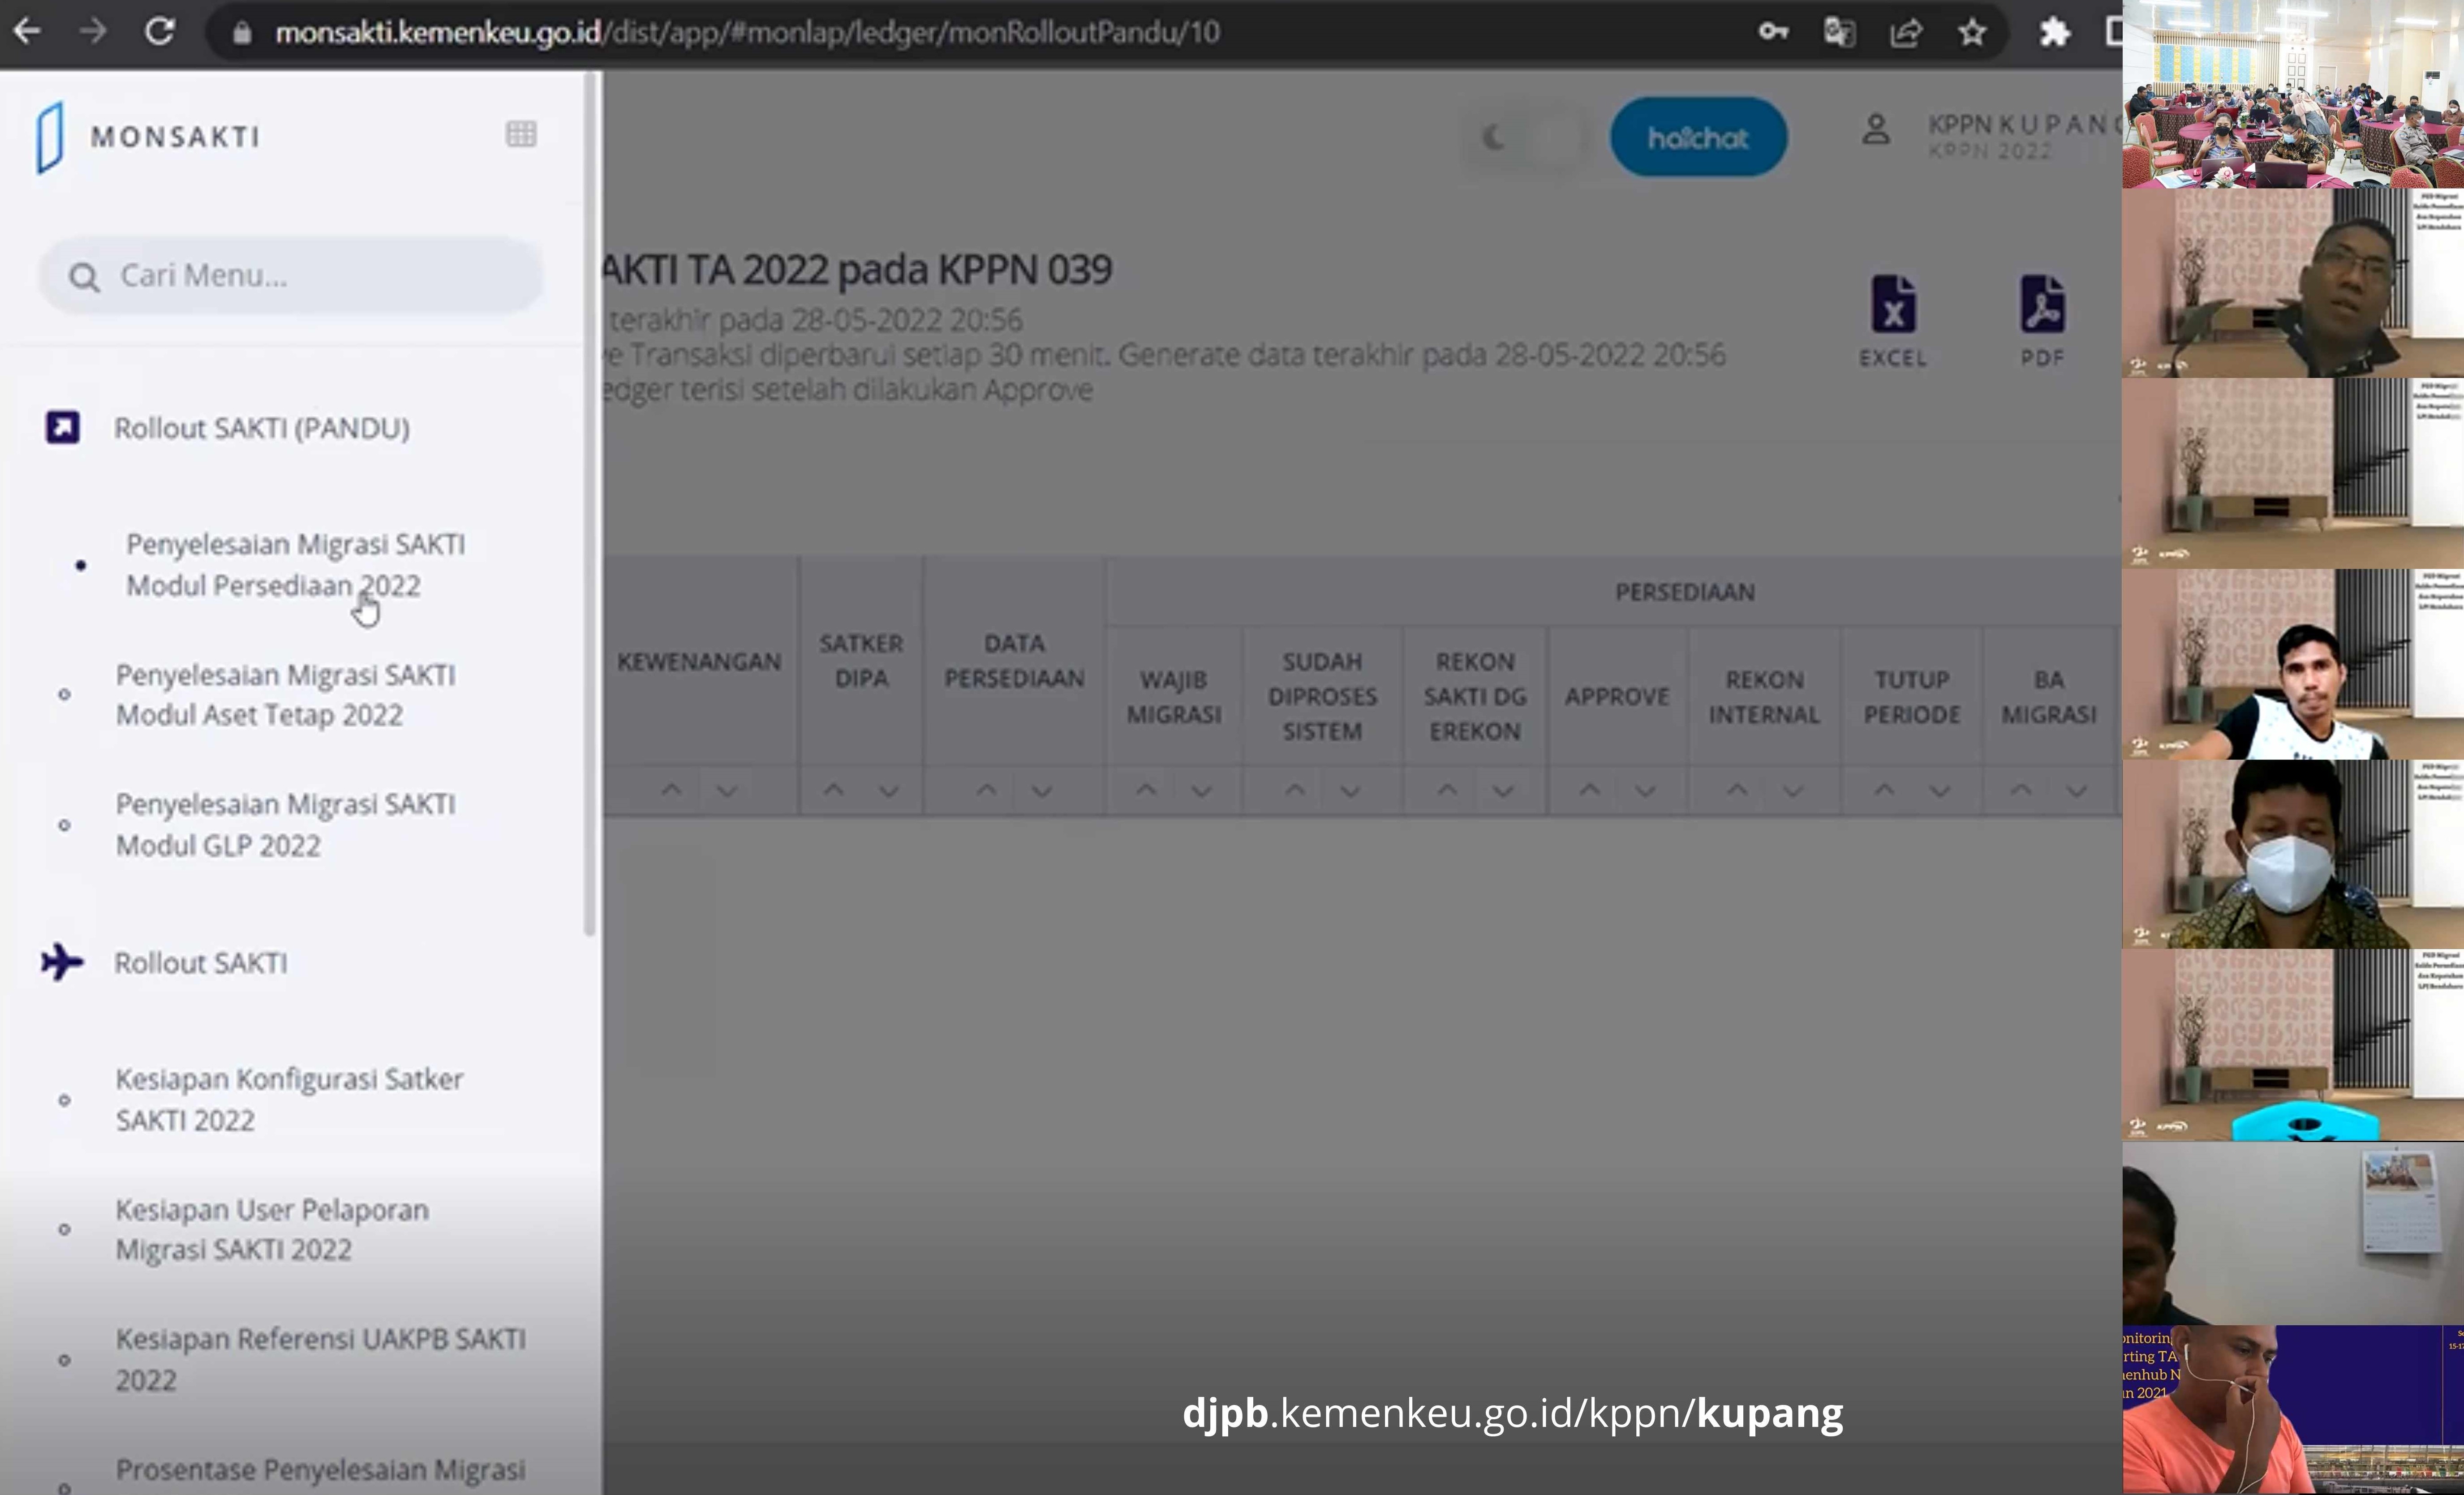Image resolution: width=2464 pixels, height=1495 pixels.
Task: Sort REKON INTERNAL column ascending
Action: pos(1737,790)
